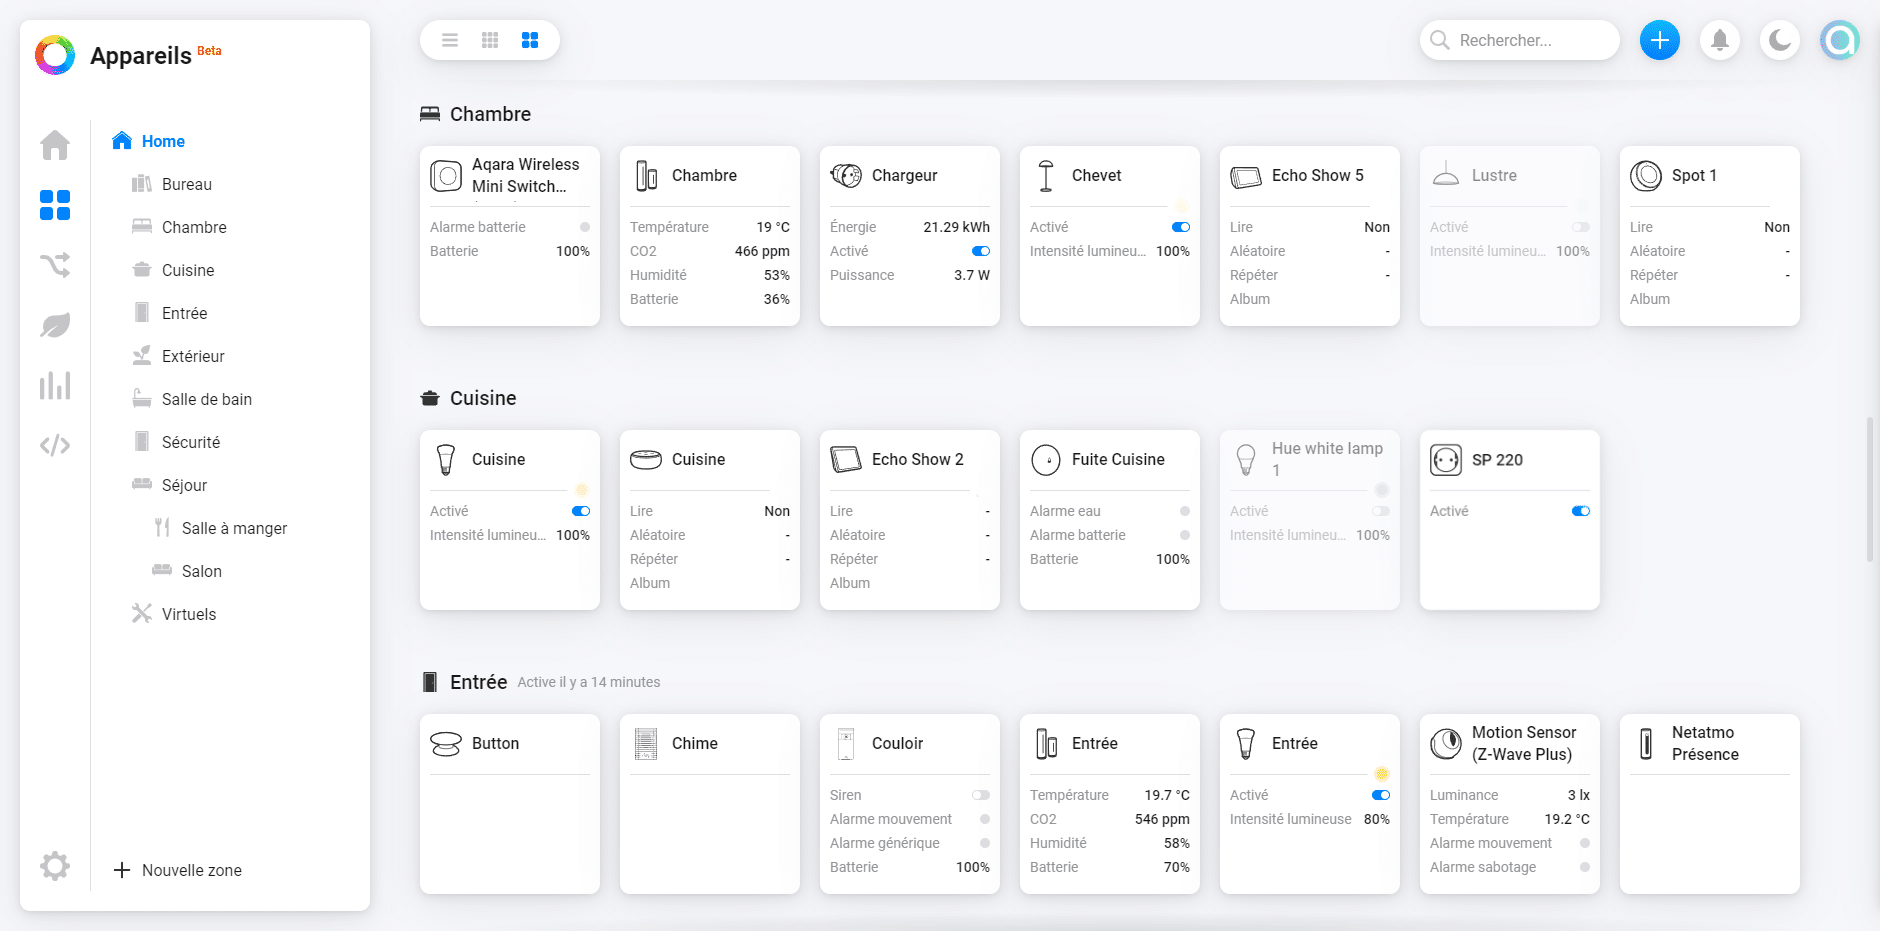Toggle dark mode moon icon
The height and width of the screenshot is (931, 1880).
point(1780,40)
